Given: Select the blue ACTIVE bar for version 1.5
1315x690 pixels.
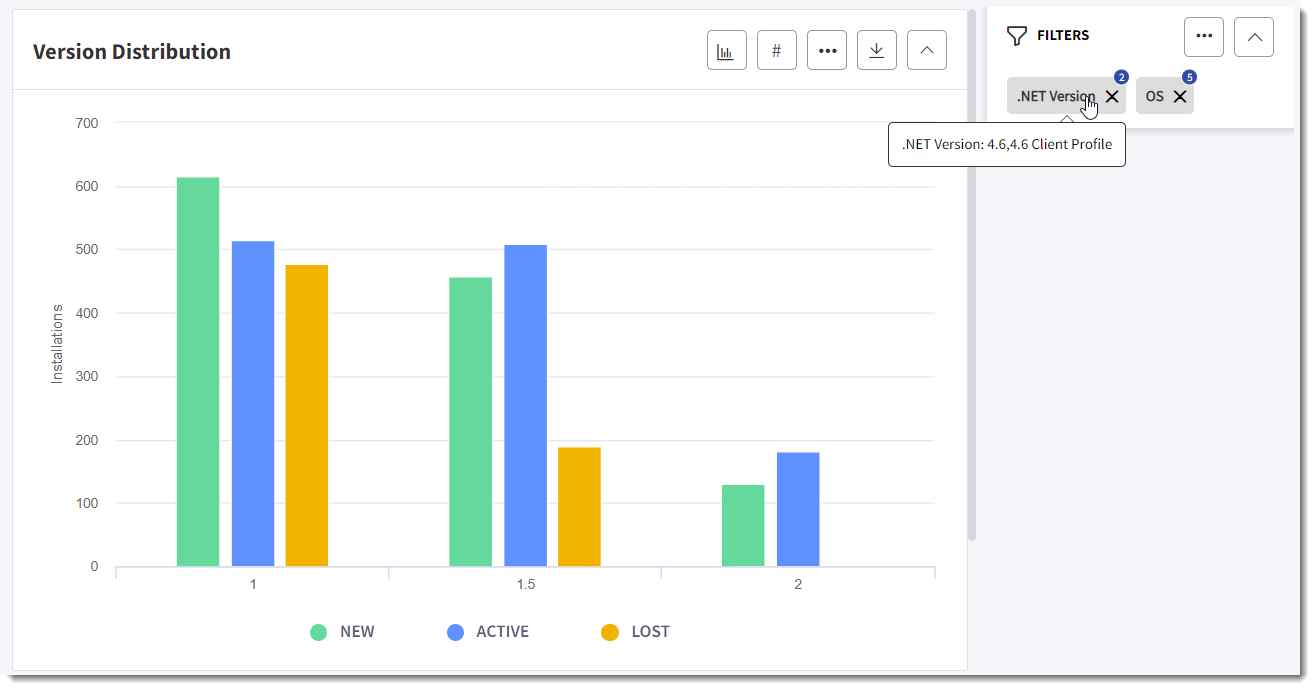Looking at the screenshot, I should 525,406.
